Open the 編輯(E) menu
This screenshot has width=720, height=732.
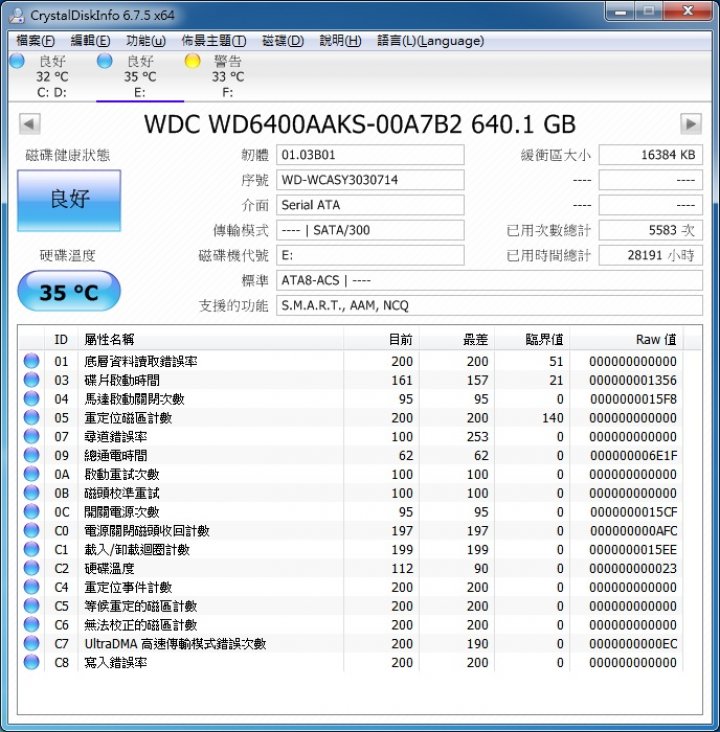click(90, 41)
